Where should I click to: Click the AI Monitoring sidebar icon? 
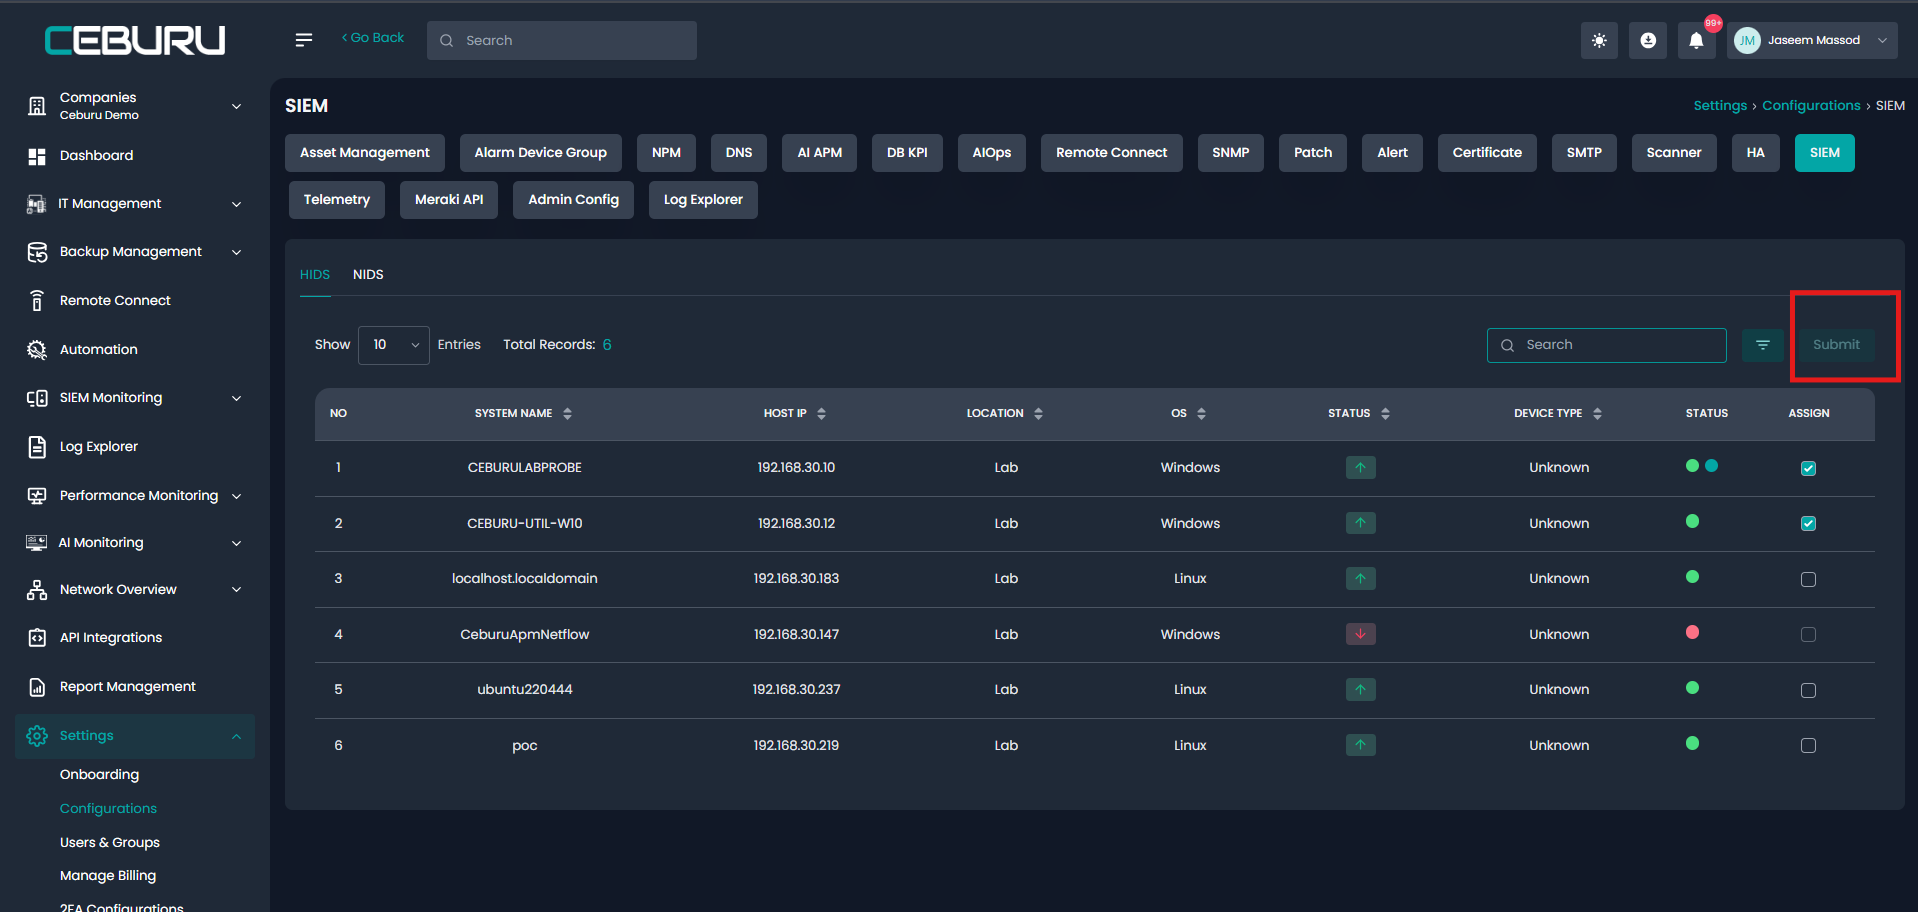point(37,543)
